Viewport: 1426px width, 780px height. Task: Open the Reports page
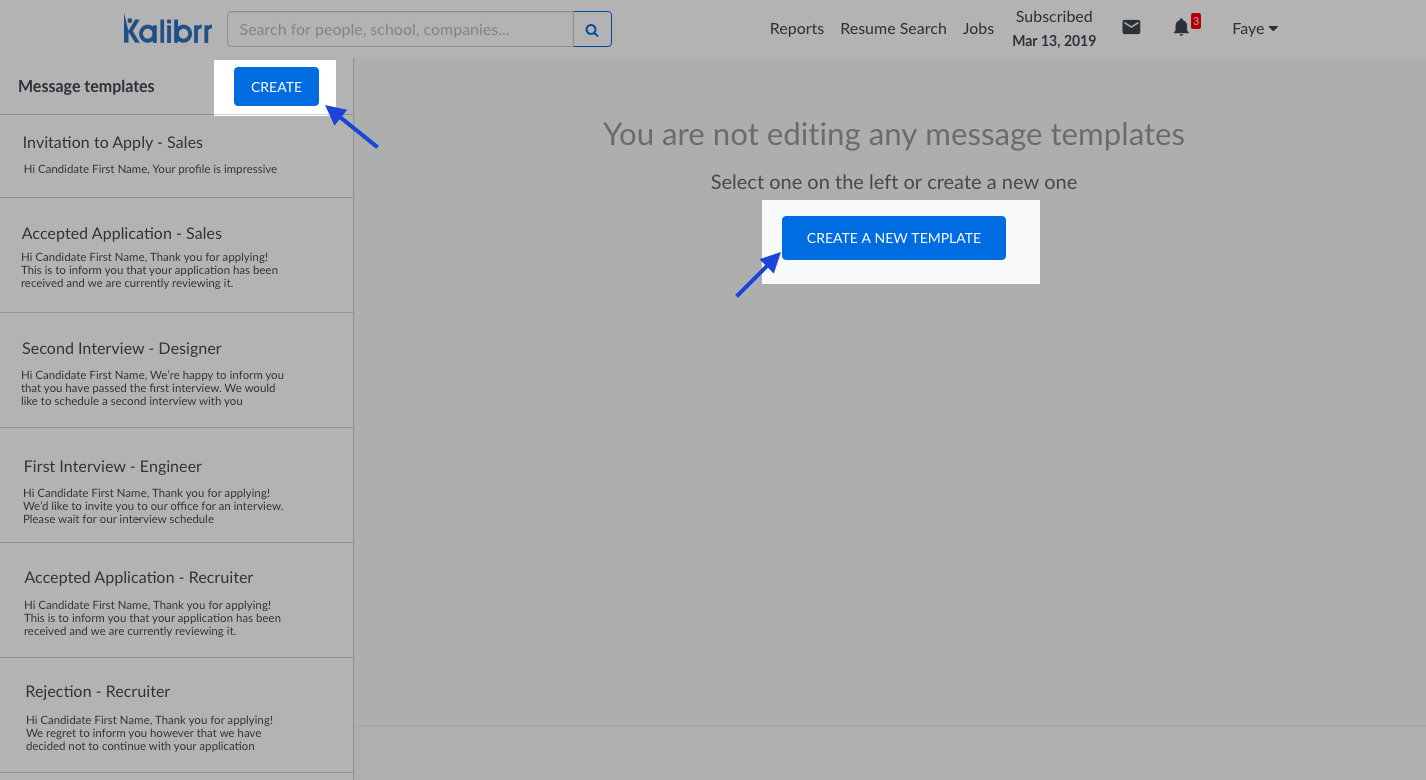796,29
